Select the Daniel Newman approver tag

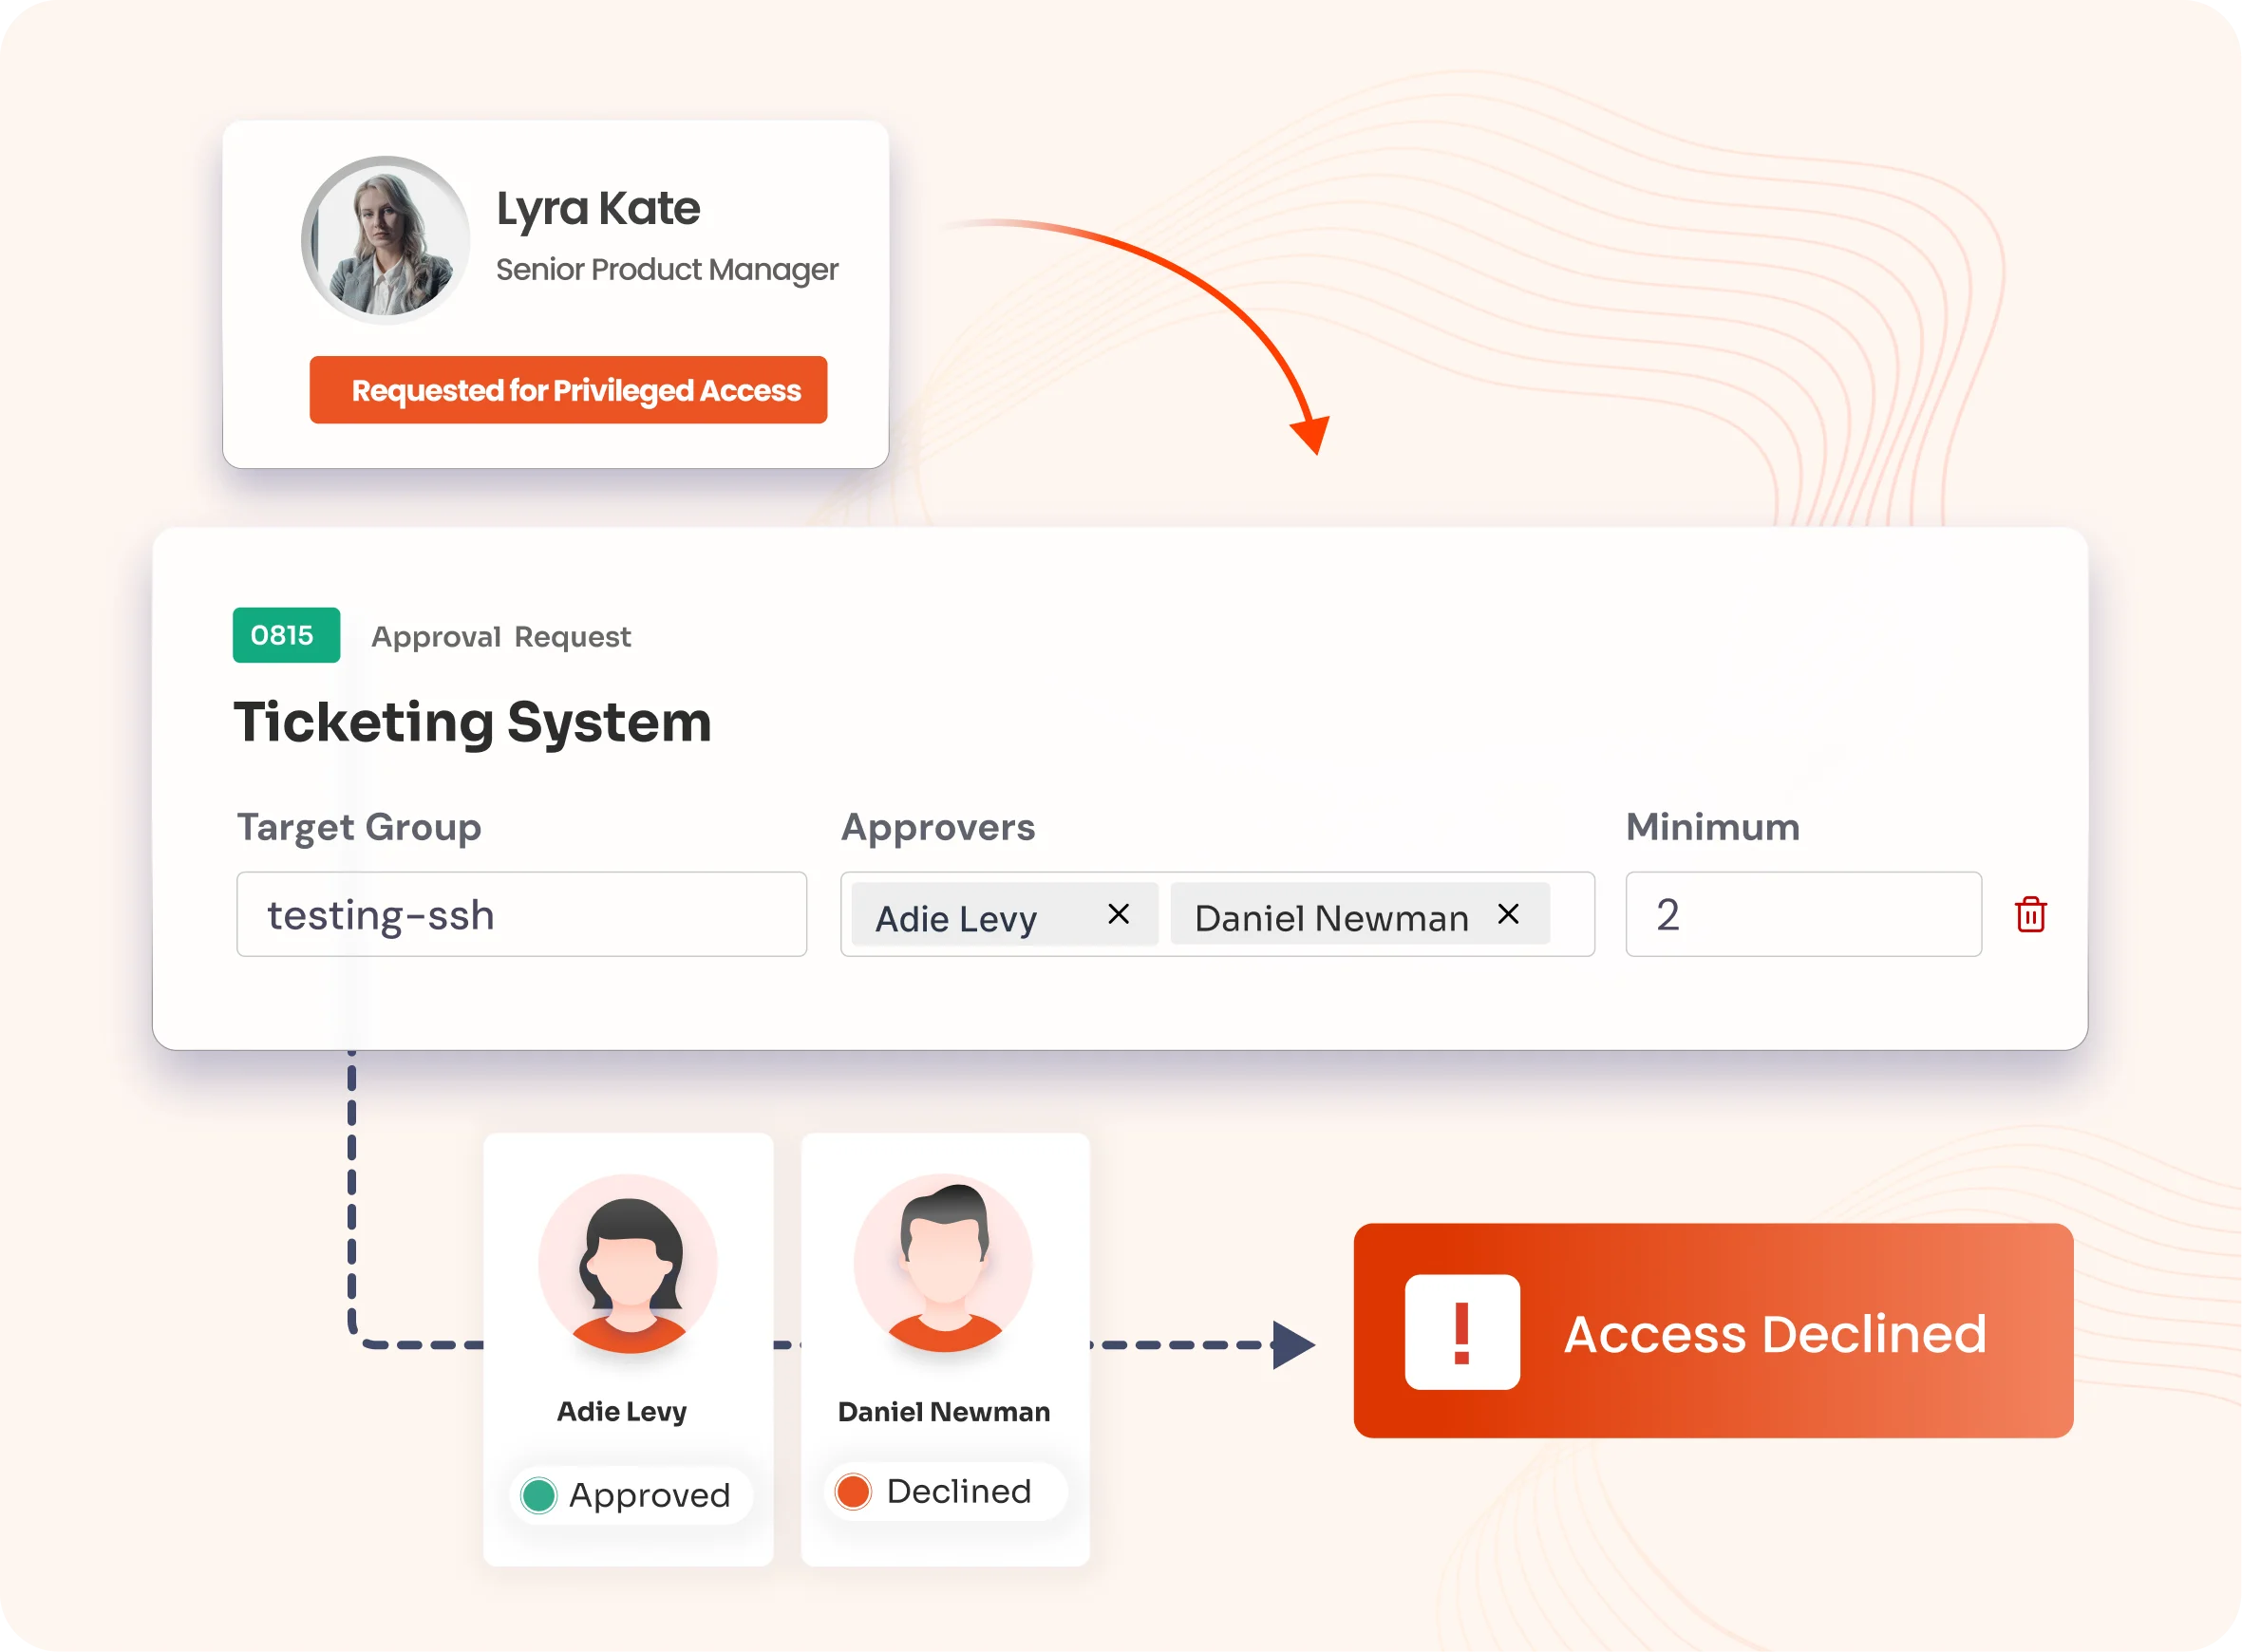pos(1330,916)
